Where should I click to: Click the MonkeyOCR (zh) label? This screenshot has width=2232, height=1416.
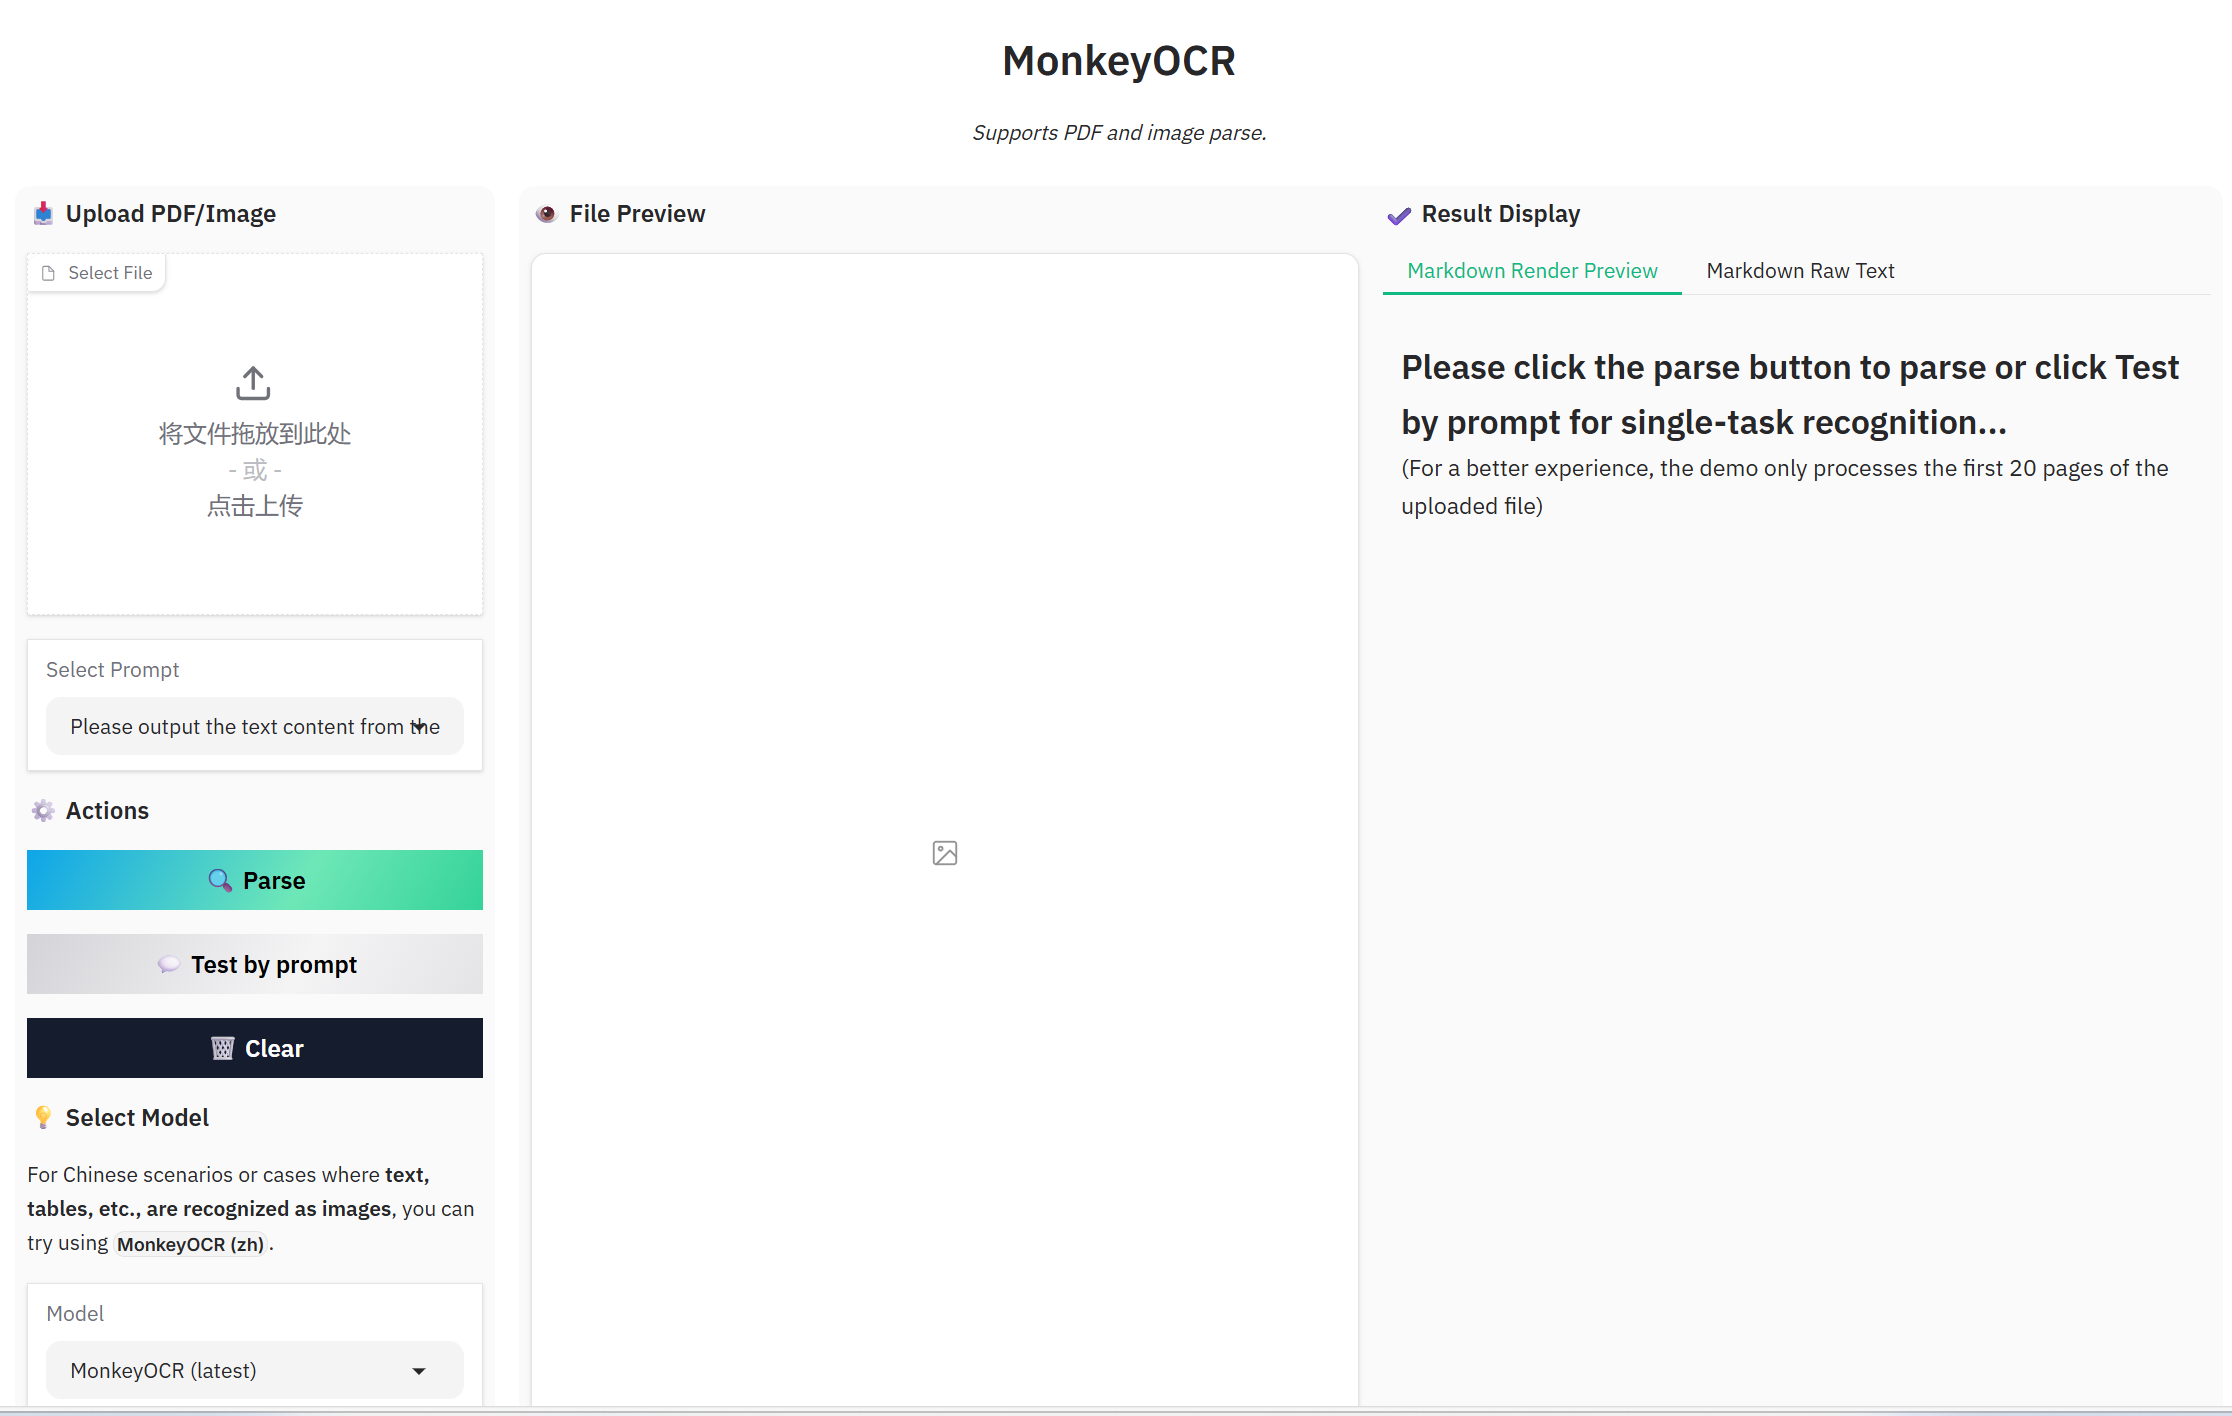pos(190,1244)
